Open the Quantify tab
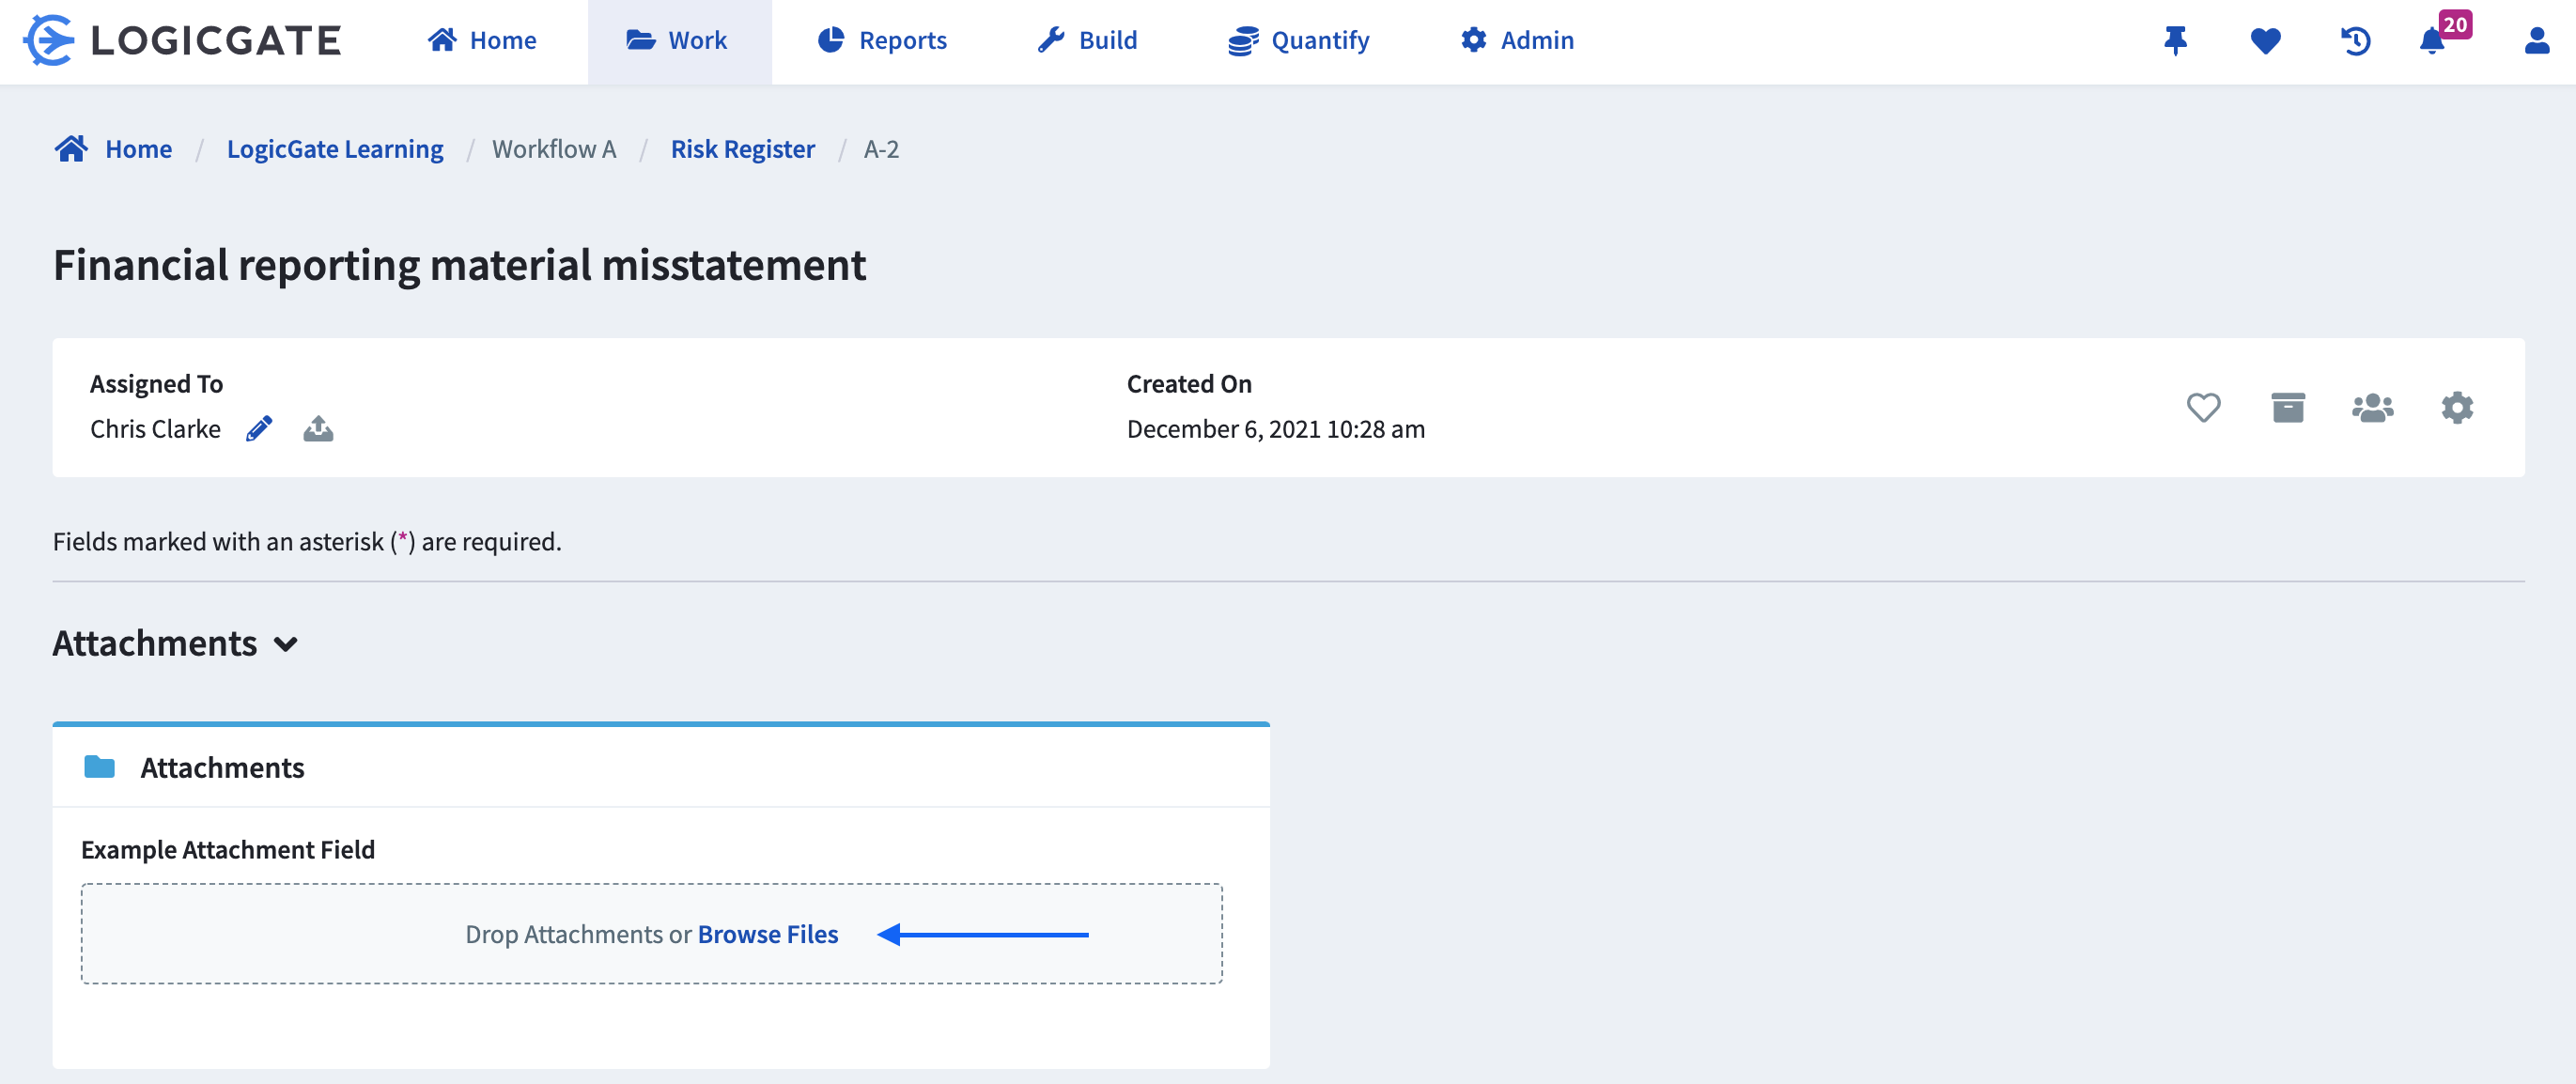 tap(1299, 41)
